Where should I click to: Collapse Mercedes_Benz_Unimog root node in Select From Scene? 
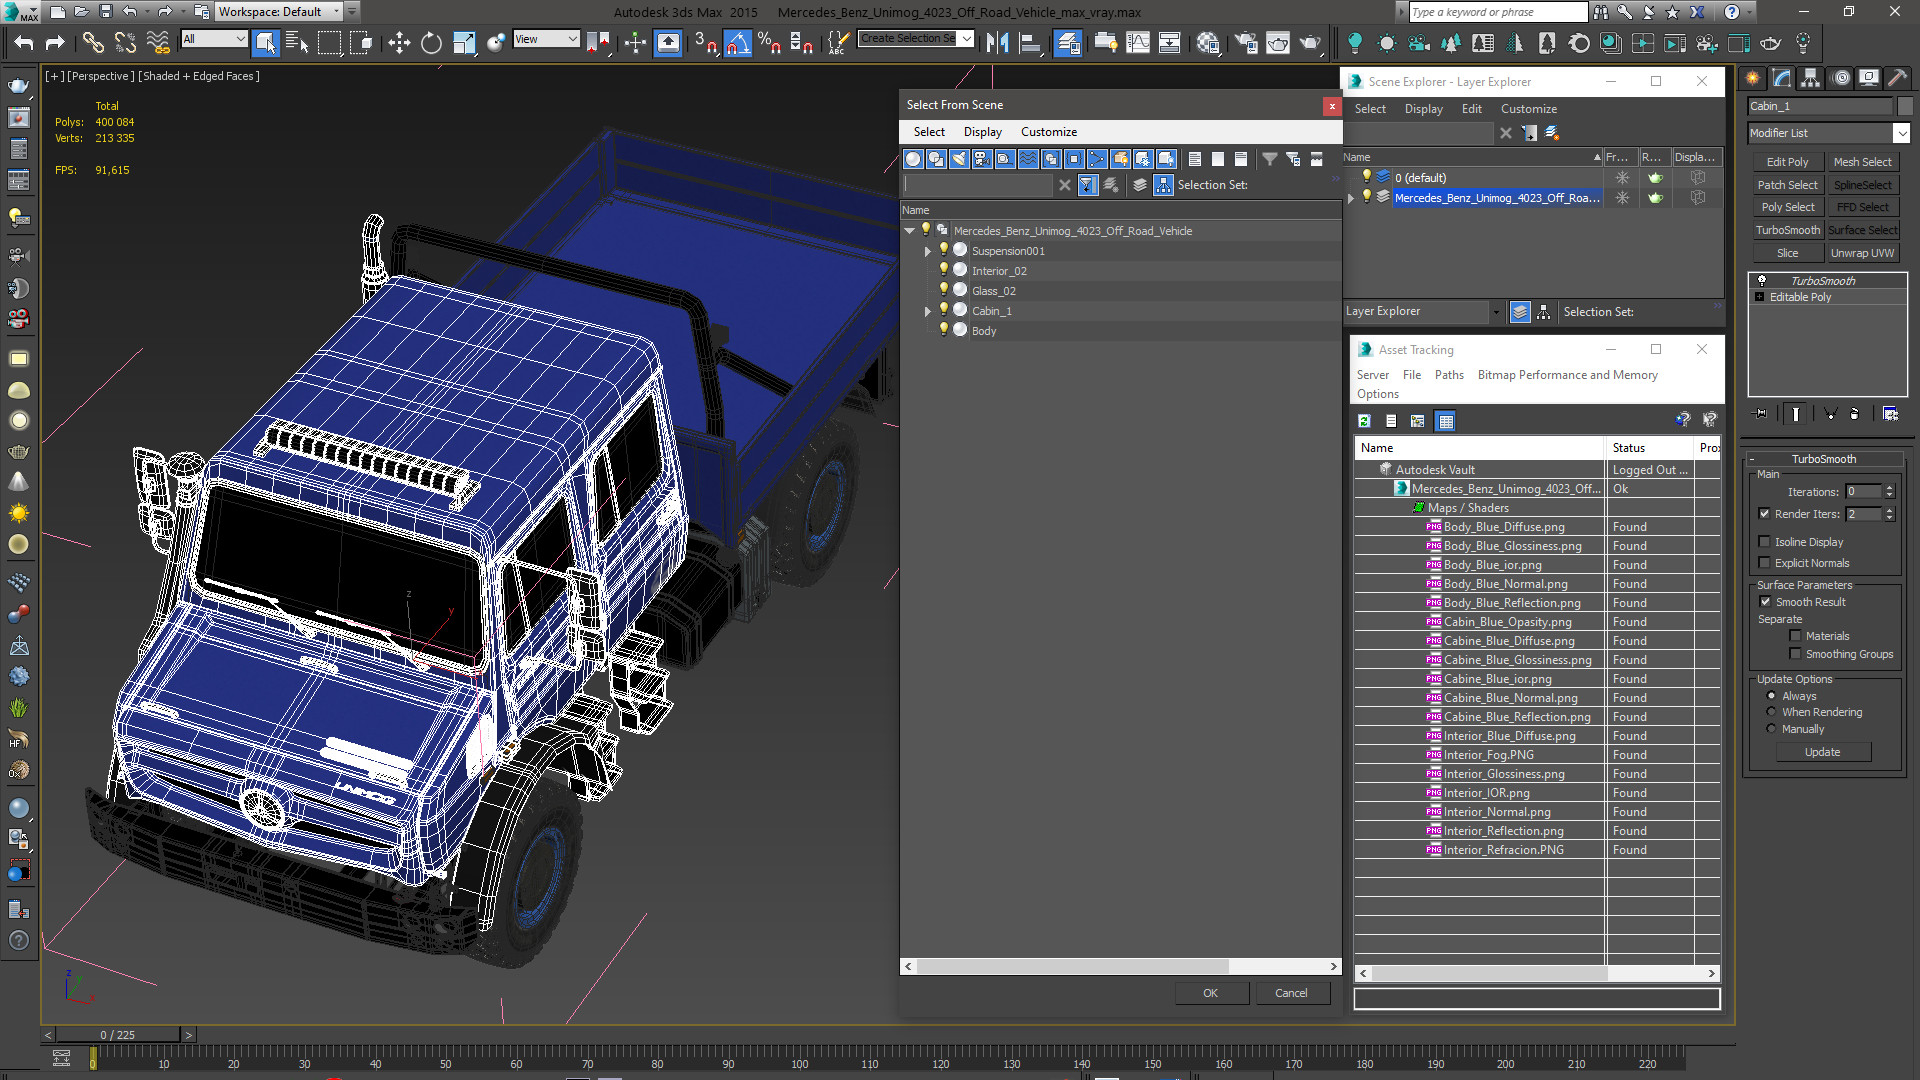click(910, 231)
